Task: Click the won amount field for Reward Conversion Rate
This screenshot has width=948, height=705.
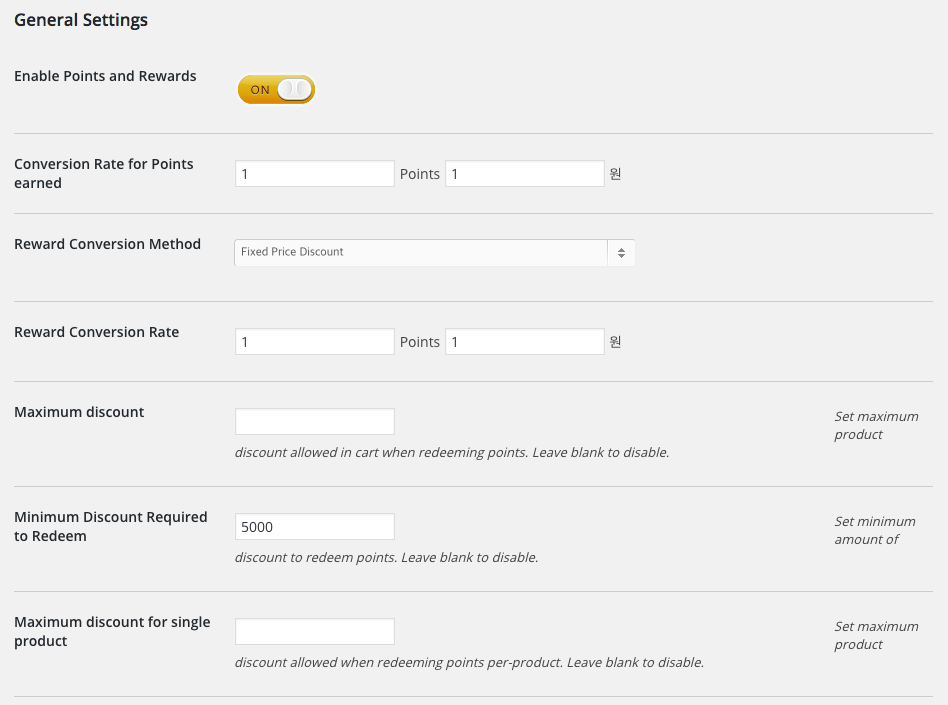Action: click(525, 342)
